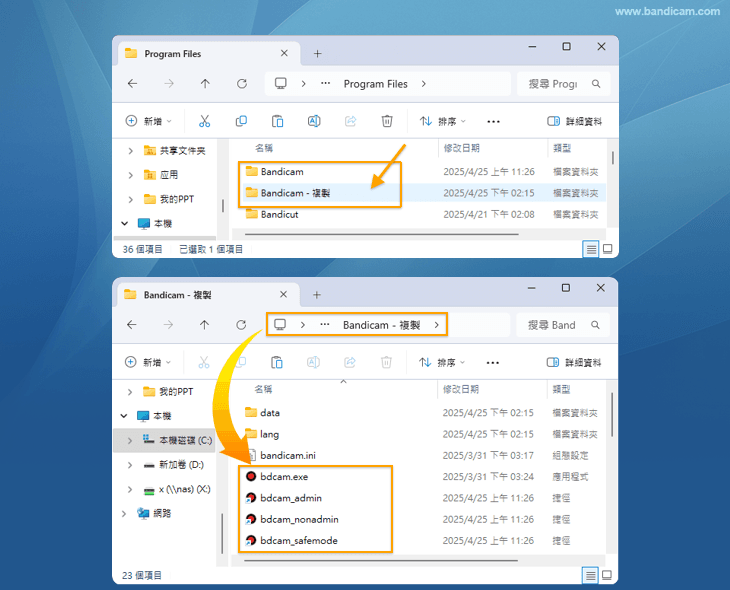
Task: Toggle 詳細資料 pane in Bandicam - 複製 window
Action: 574,362
